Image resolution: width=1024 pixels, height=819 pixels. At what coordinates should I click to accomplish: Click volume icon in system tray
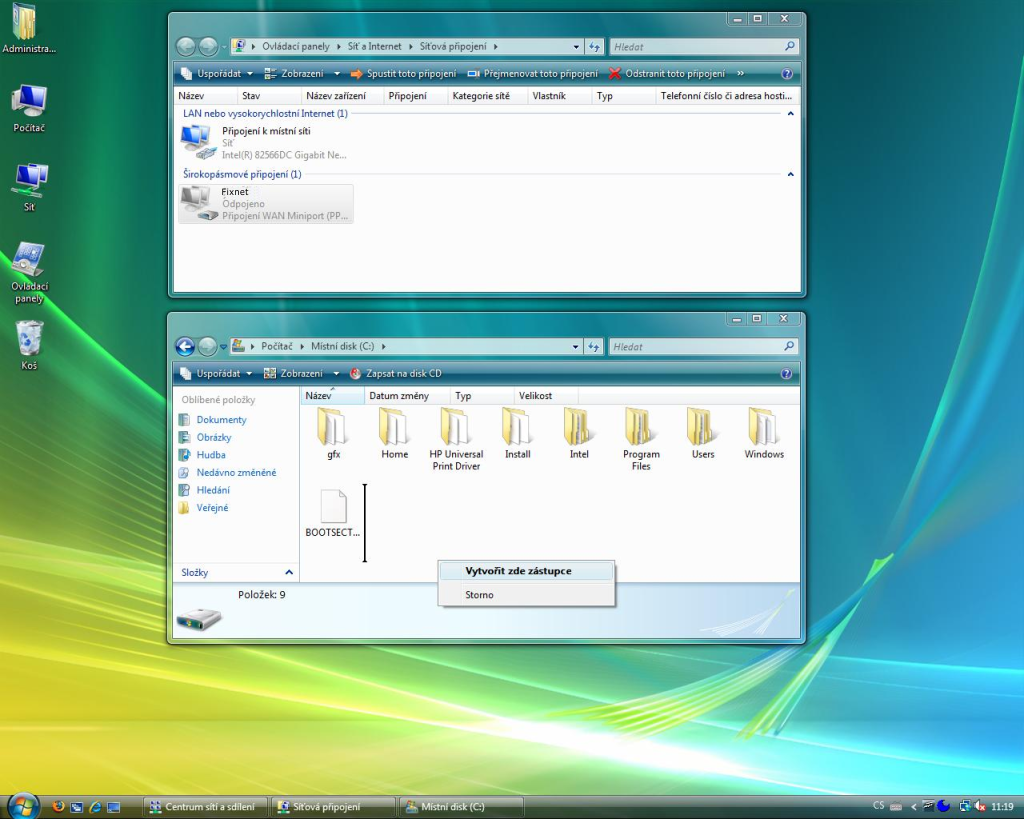pyautogui.click(x=980, y=807)
